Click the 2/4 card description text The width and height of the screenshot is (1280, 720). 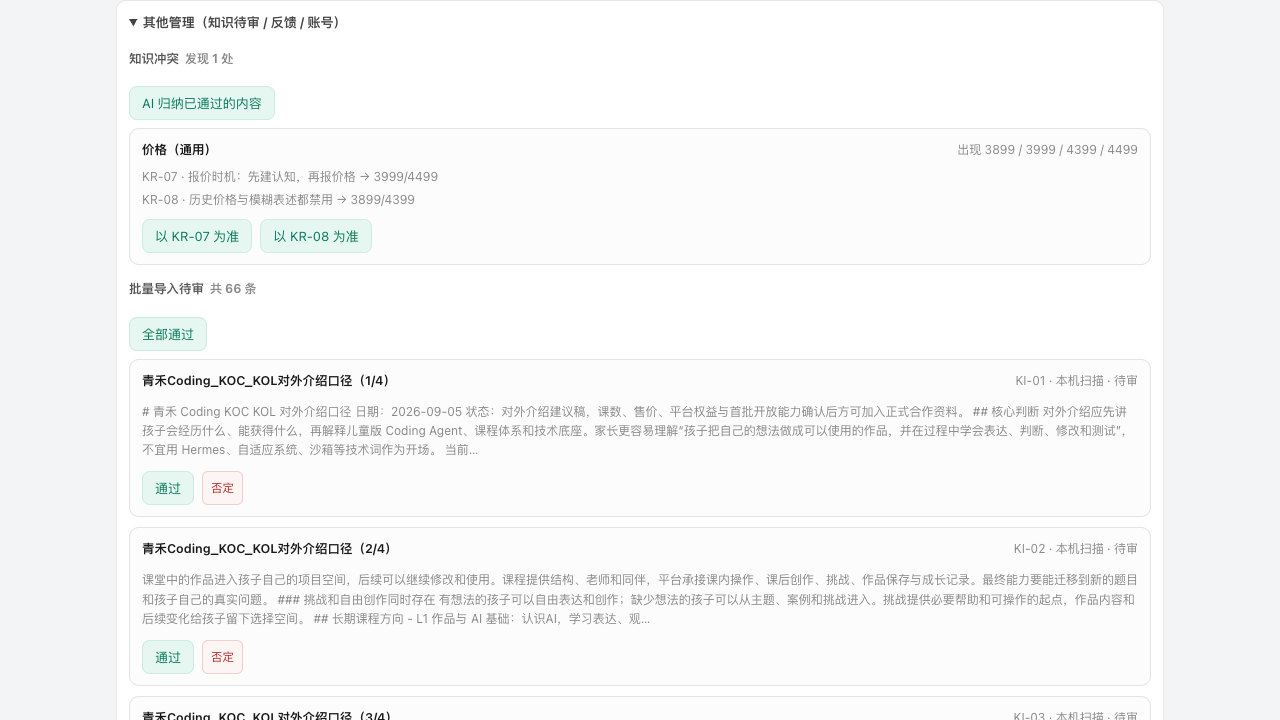click(x=640, y=599)
